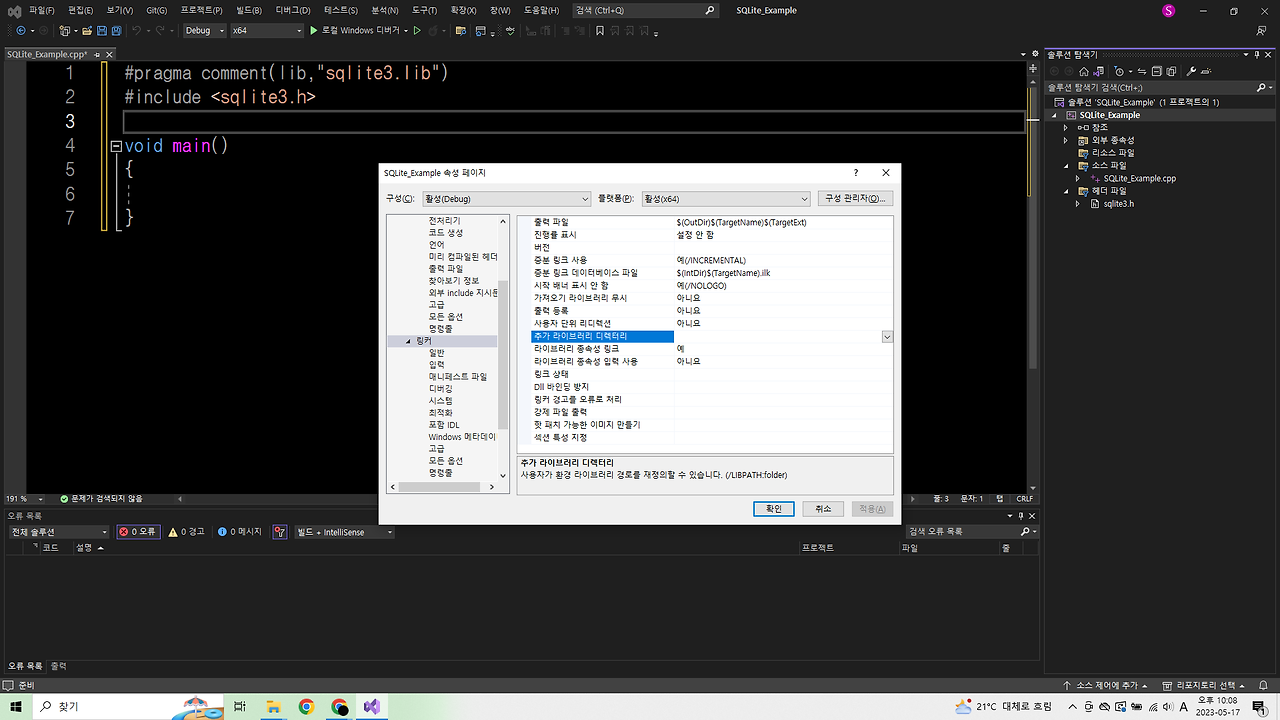Image resolution: width=1280 pixels, height=720 pixels.
Task: Click Show All Files icon
Action: [1171, 71]
